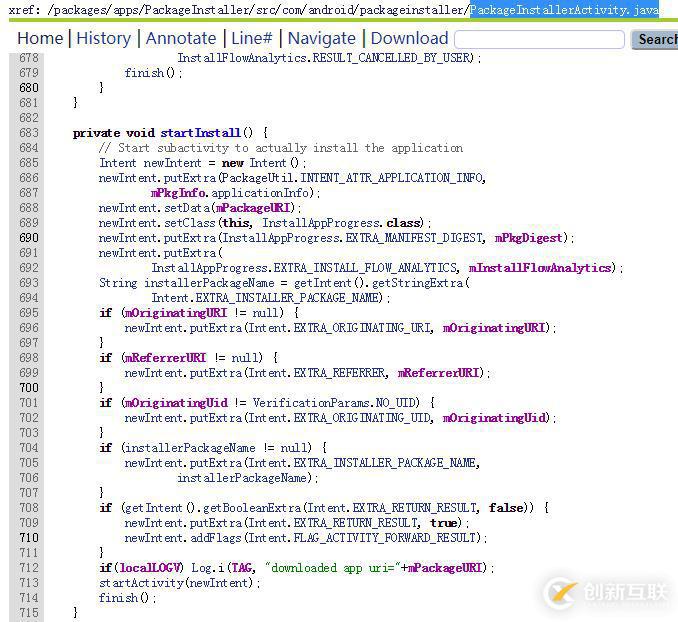This screenshot has height=622, width=678.
Task: Jump to line number 715
Action: [x=29, y=612]
